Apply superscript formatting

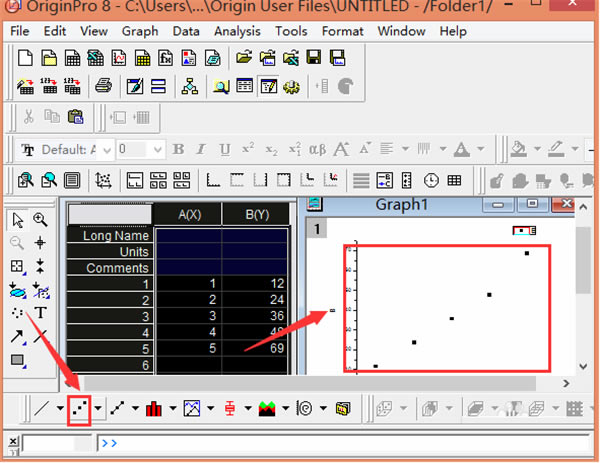point(248,148)
